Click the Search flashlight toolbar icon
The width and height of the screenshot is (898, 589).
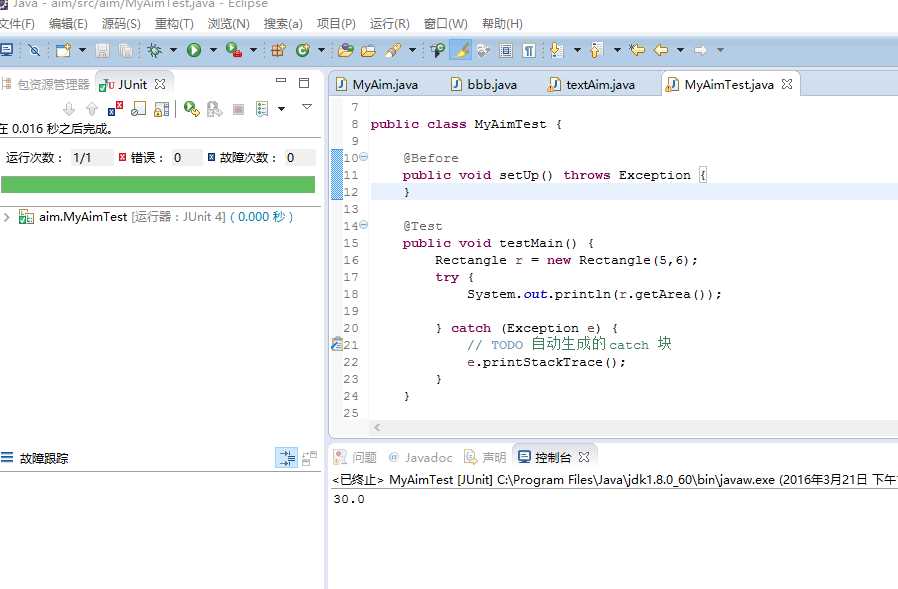click(393, 50)
